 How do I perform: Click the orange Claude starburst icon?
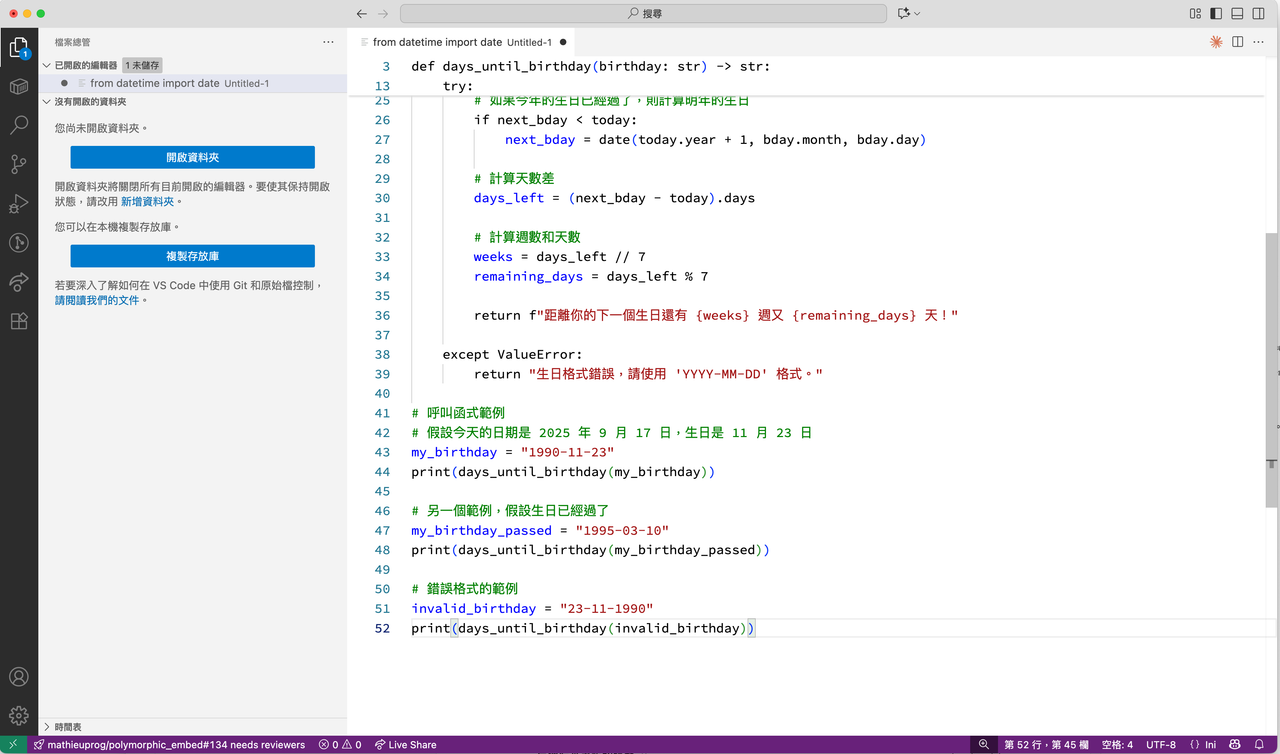click(1216, 42)
